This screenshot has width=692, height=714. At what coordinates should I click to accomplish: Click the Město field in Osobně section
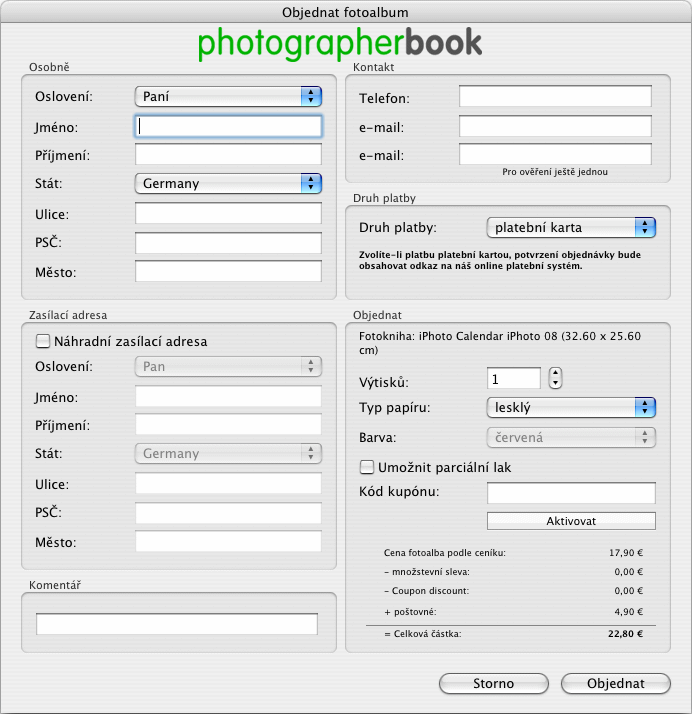[228, 271]
